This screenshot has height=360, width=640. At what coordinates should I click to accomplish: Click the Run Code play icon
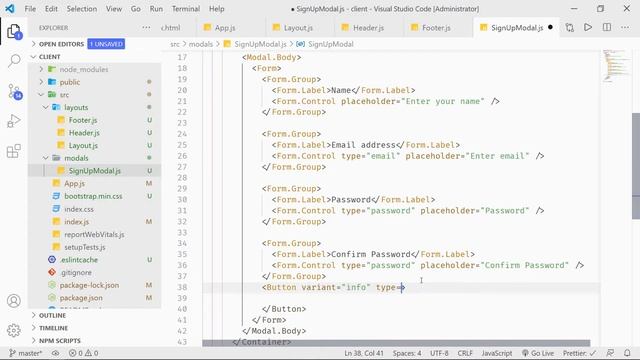tap(588, 27)
